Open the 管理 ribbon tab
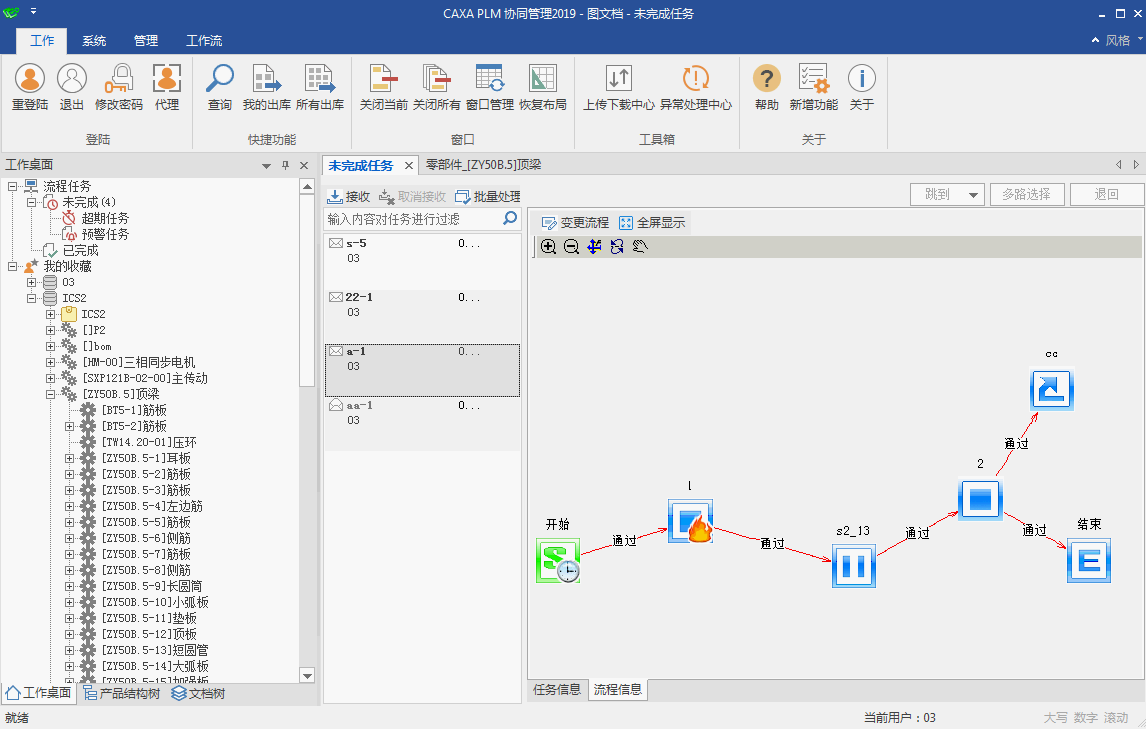This screenshot has height=729, width=1146. 146,41
